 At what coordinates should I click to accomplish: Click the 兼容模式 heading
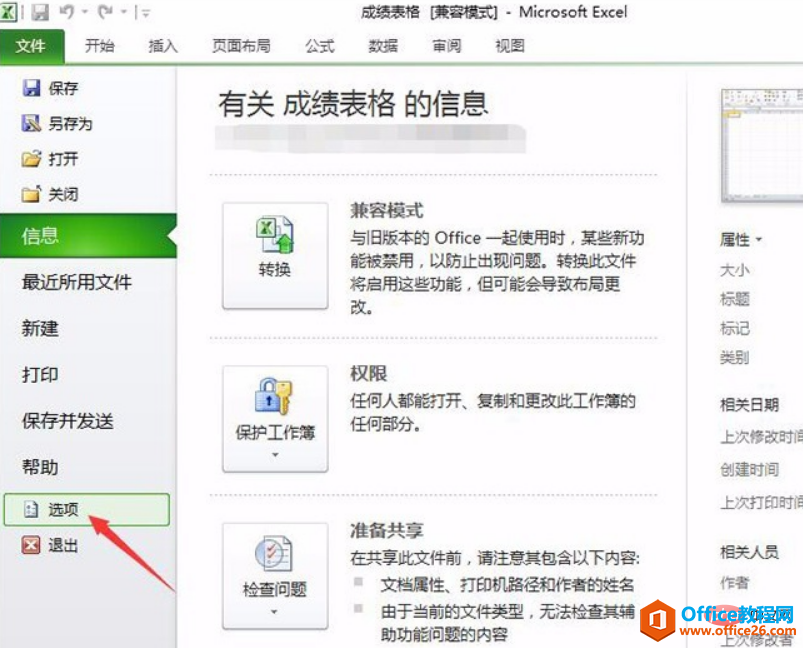coord(387,211)
